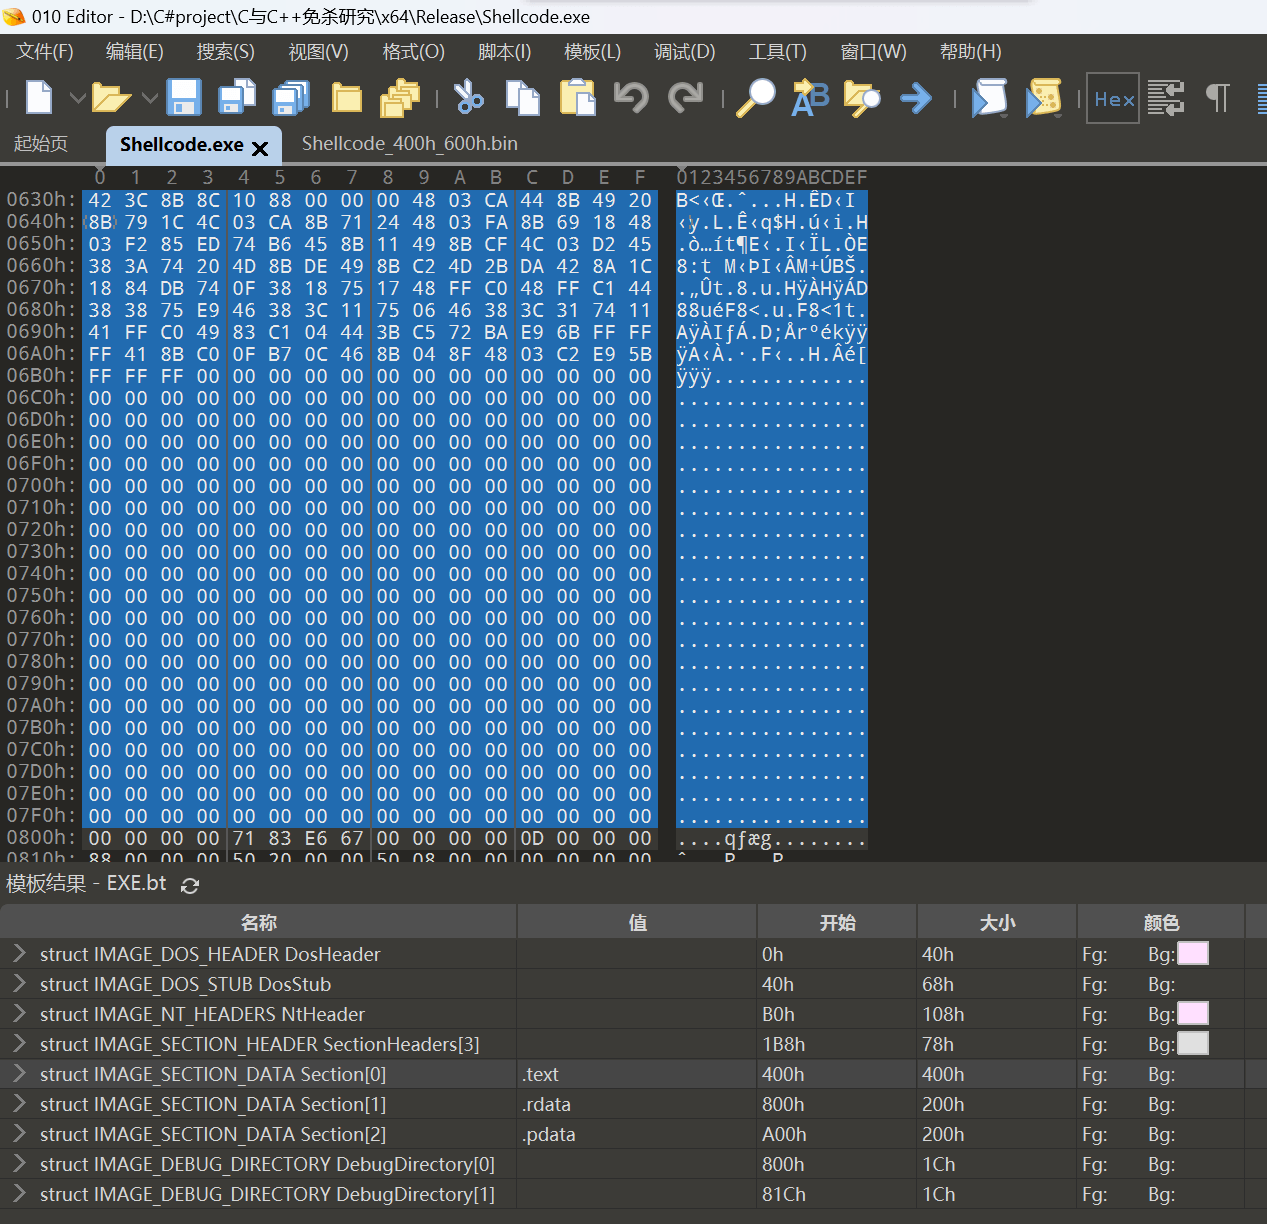Toggle show whitespace pilcrow icon
This screenshot has width=1267, height=1224.
coord(1217,98)
